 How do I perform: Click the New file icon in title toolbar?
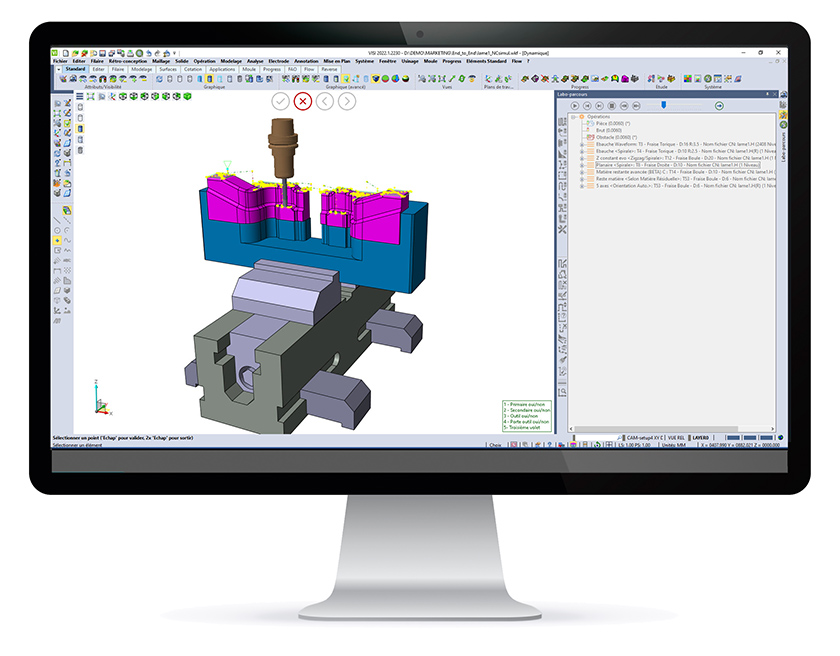pos(69,52)
